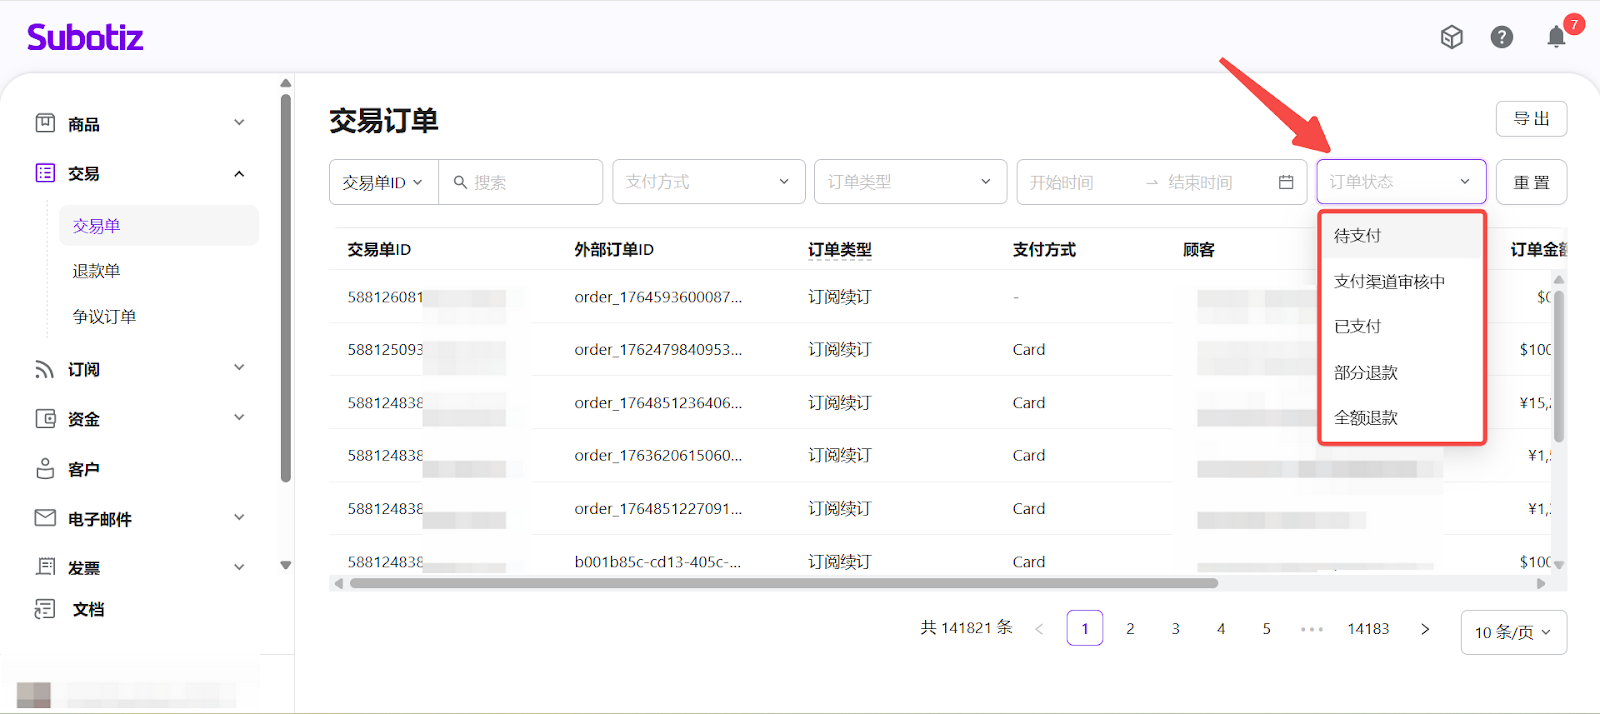Click the notification bell icon

click(1556, 37)
